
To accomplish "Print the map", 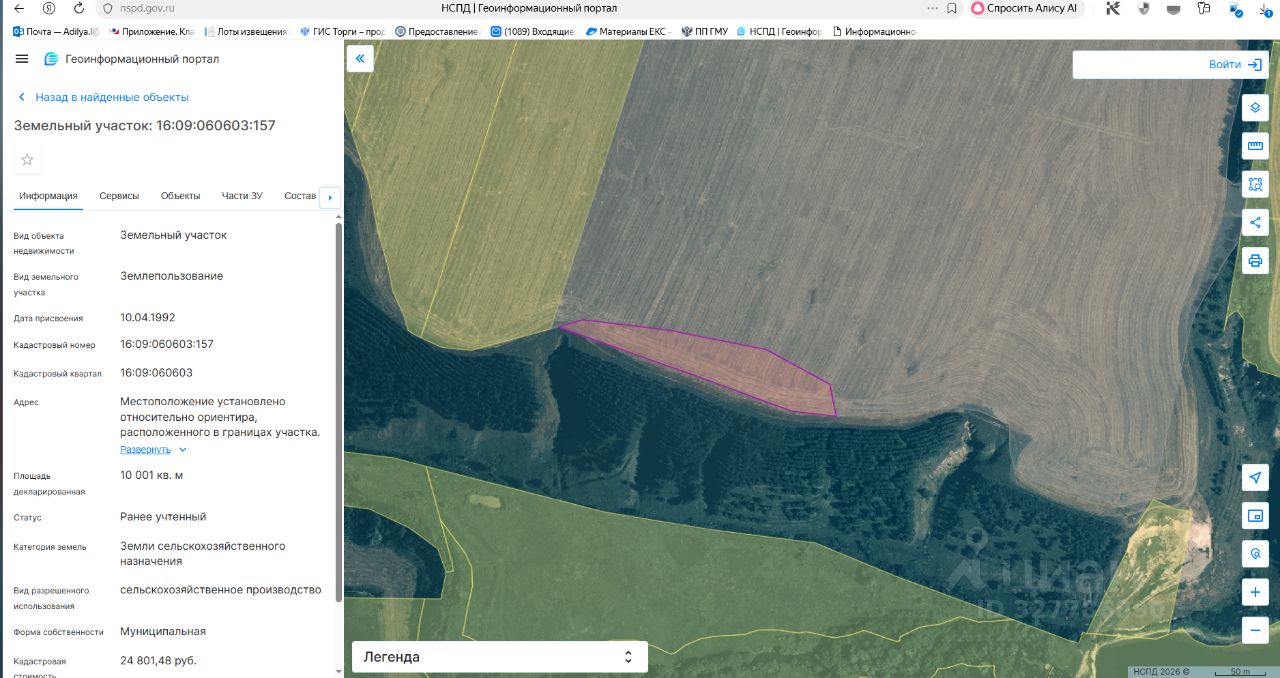I will (x=1255, y=261).
